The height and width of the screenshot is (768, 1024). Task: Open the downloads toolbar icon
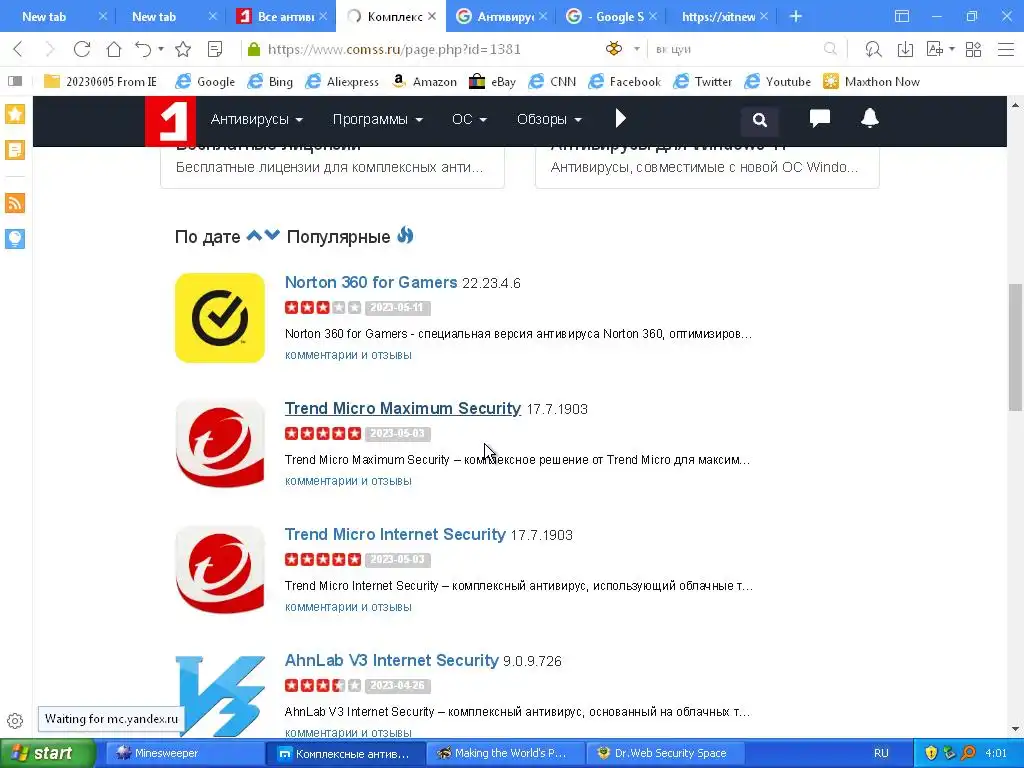coord(905,49)
